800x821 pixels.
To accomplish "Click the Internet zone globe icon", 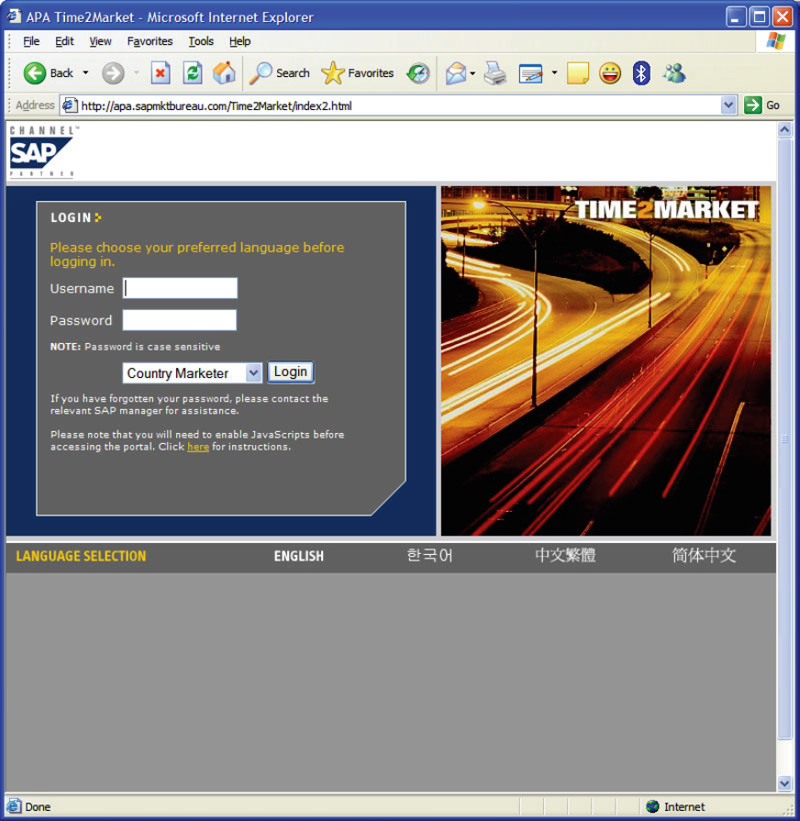I will pos(652,806).
